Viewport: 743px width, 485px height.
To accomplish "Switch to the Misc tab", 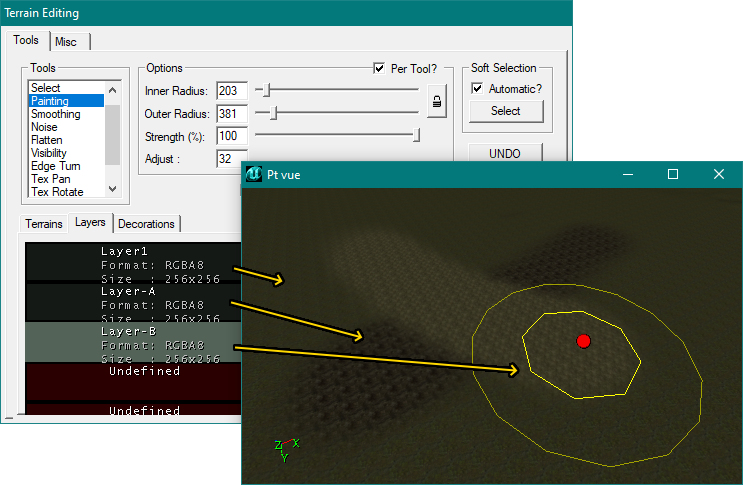I will point(66,41).
